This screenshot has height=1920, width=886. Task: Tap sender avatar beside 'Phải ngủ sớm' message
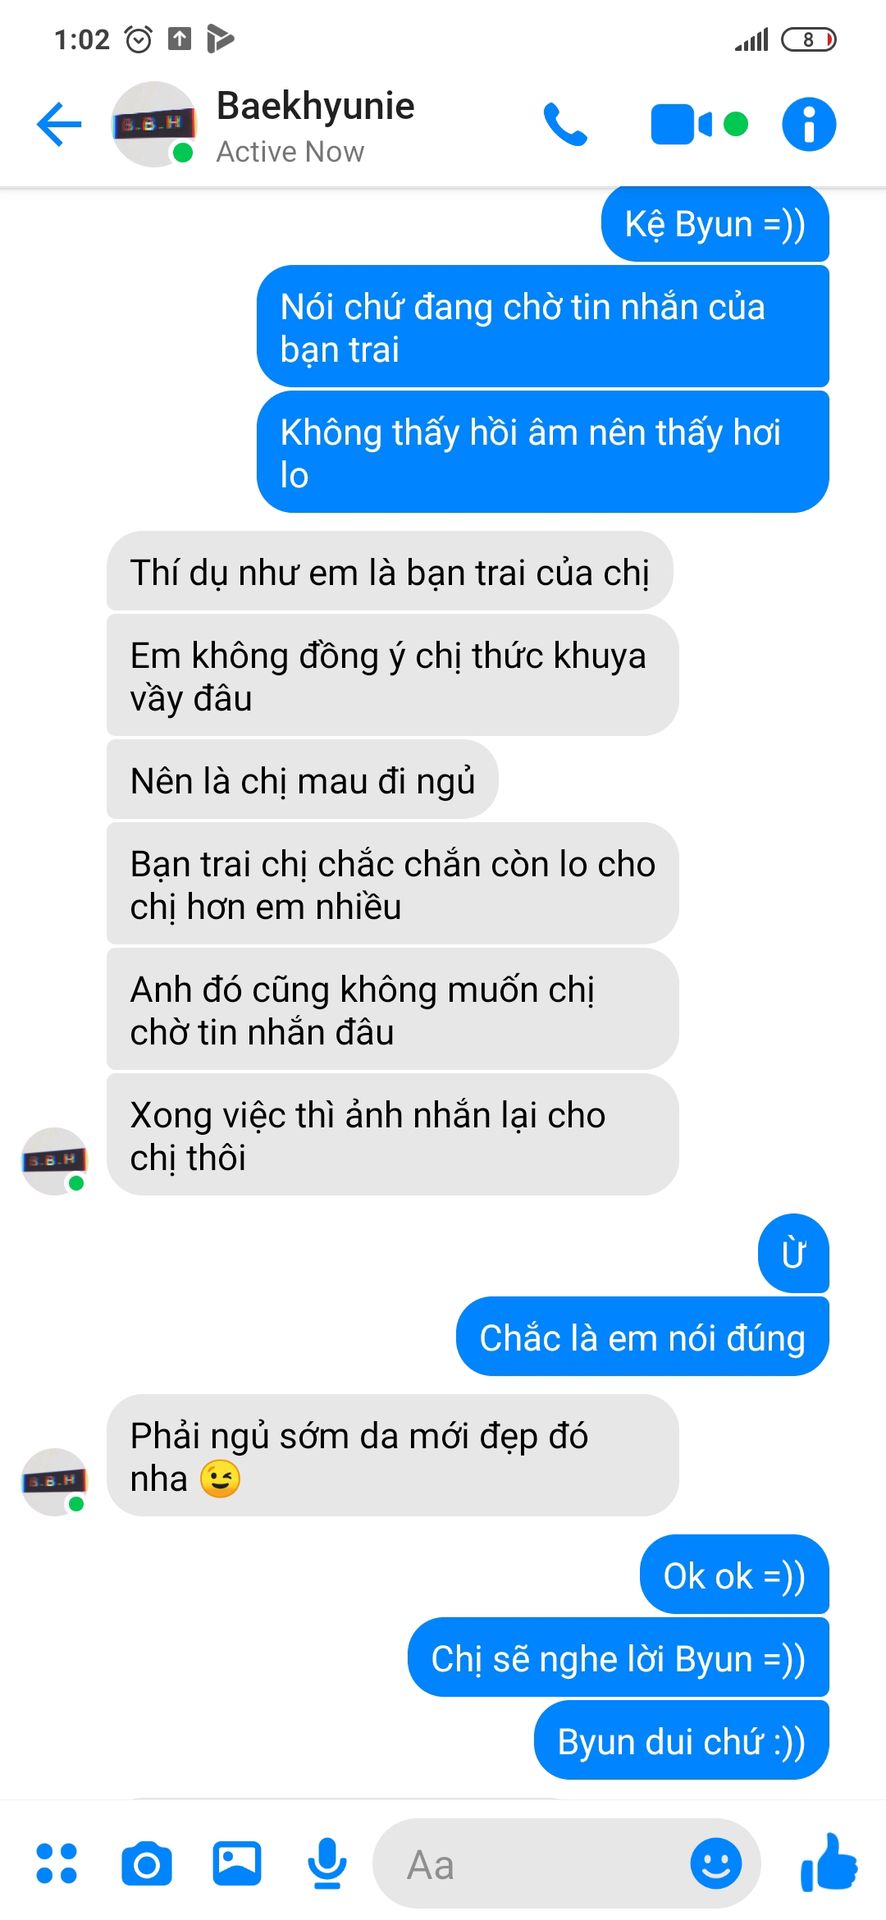(55, 1481)
